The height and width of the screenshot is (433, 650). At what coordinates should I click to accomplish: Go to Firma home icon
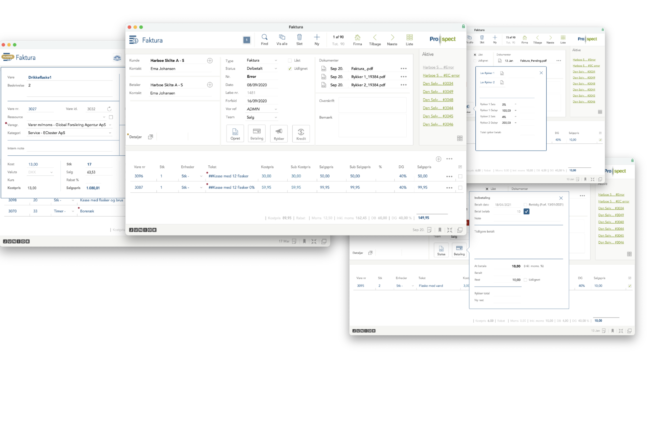[359, 38]
